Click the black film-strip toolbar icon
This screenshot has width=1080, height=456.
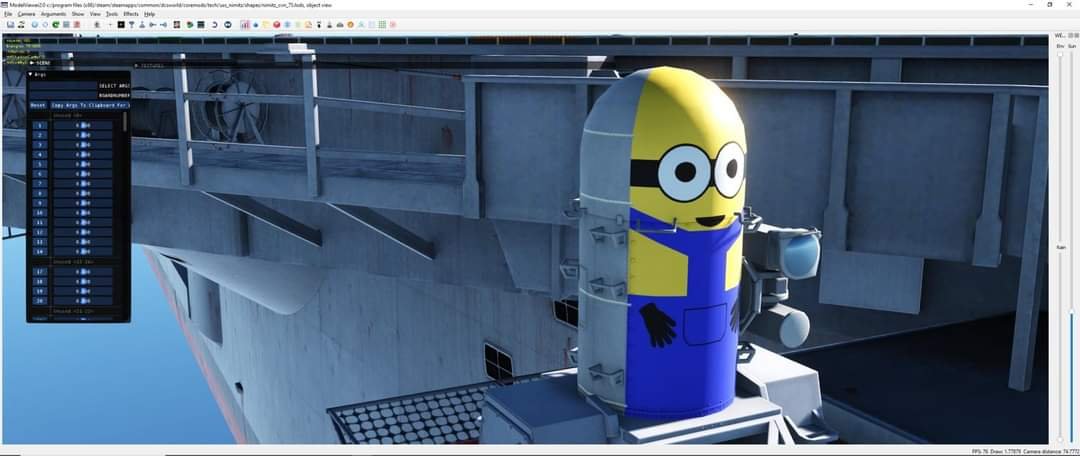(200, 25)
